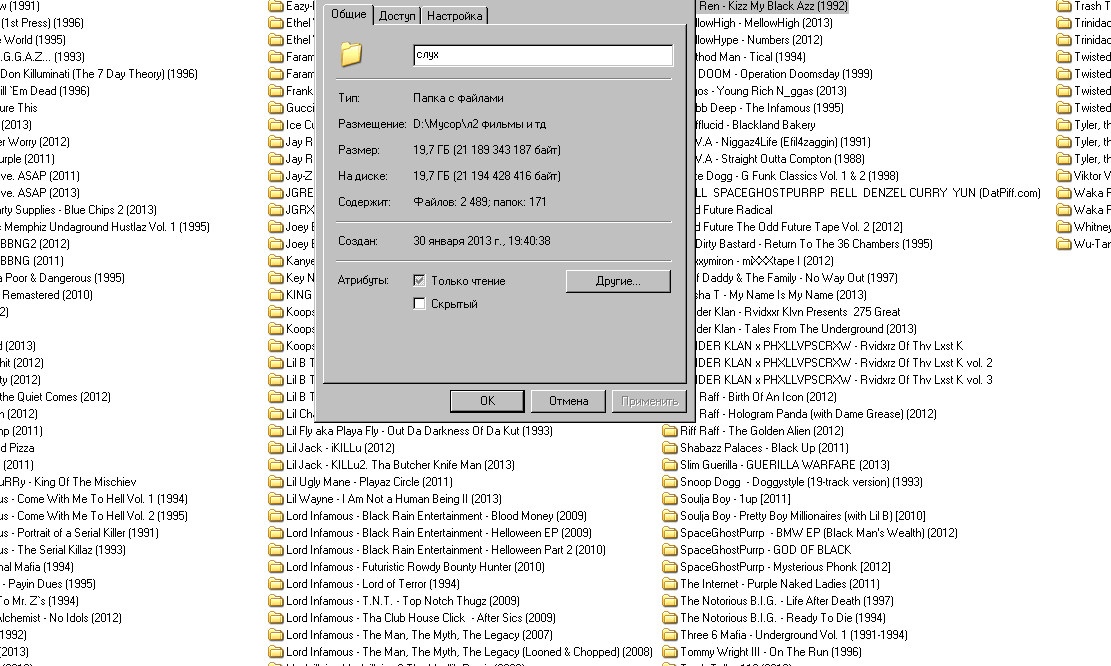This screenshot has height=666, width=1111.
Task: Open the Другие... attributes button
Action: [618, 281]
